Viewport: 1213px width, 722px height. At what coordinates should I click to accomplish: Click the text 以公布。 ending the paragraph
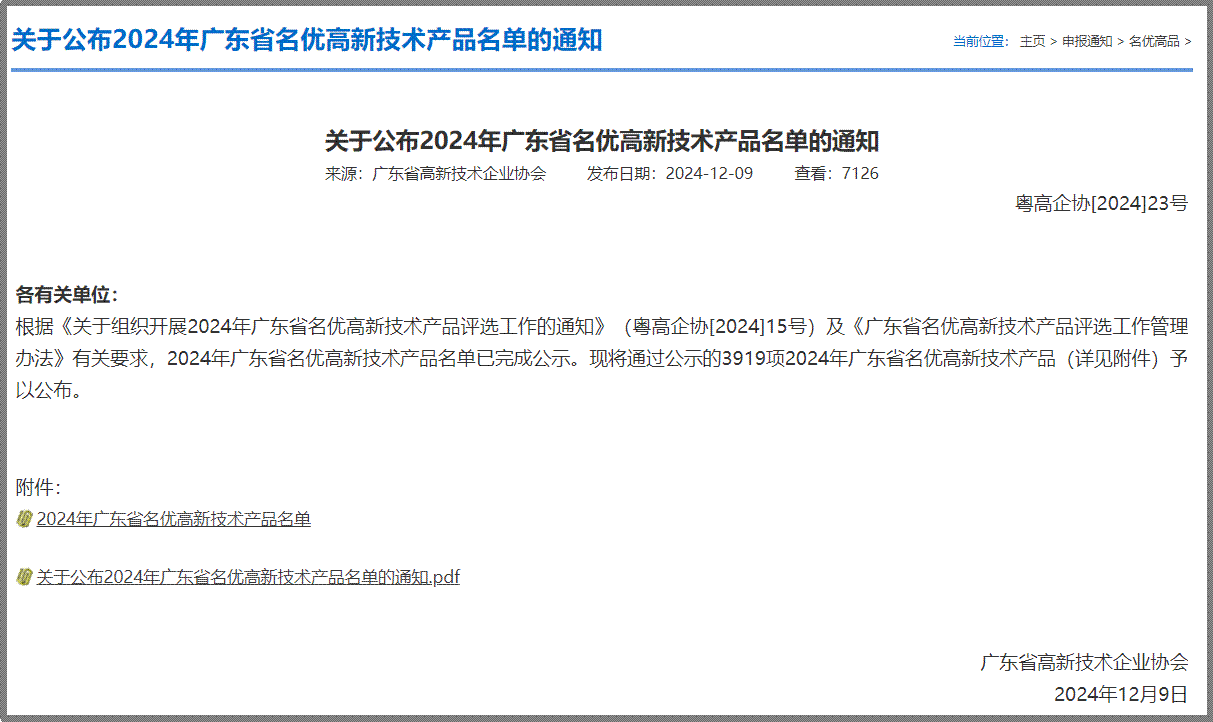[48, 391]
